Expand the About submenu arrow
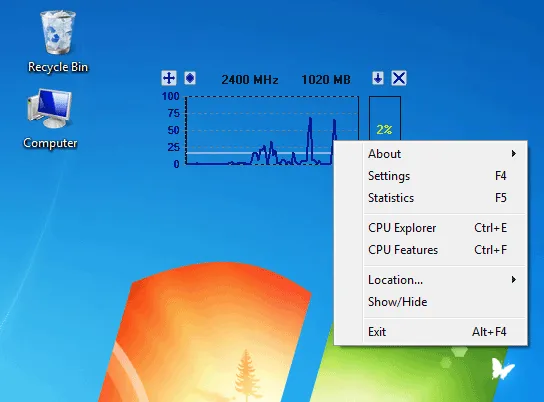The width and height of the screenshot is (544, 402). [513, 154]
